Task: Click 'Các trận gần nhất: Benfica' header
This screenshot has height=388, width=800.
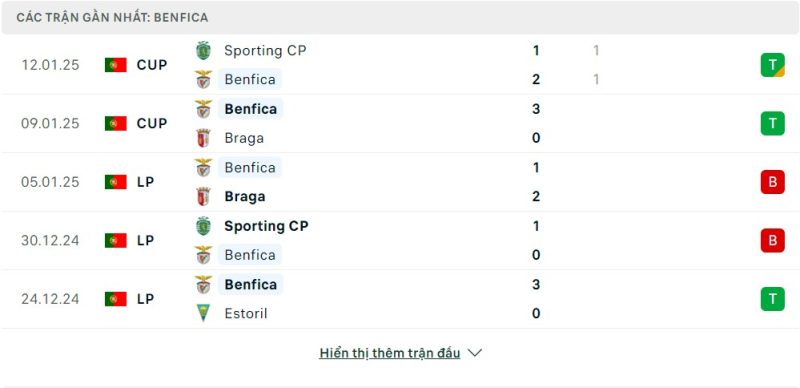Action: (112, 17)
